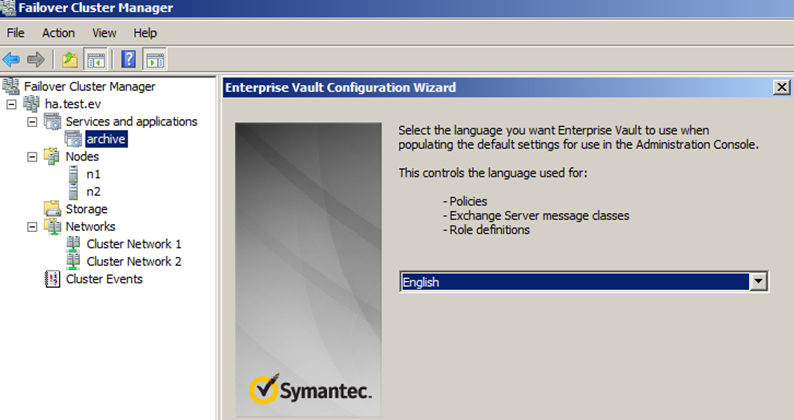Collapse the ha.test.ev cluster node
794x420 pixels.
point(11,104)
